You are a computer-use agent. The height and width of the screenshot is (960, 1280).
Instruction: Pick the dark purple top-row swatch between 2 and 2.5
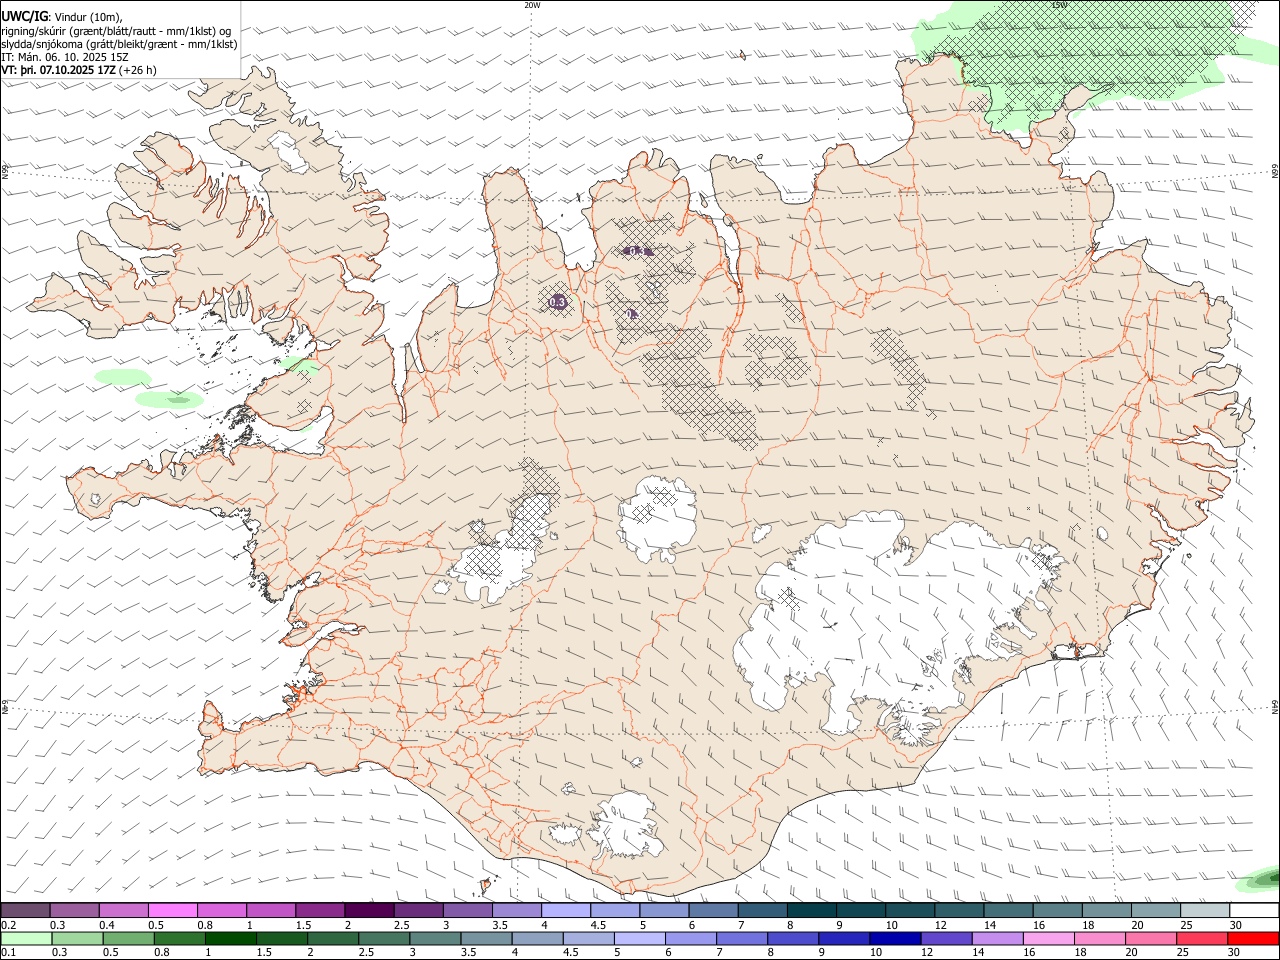369,910
